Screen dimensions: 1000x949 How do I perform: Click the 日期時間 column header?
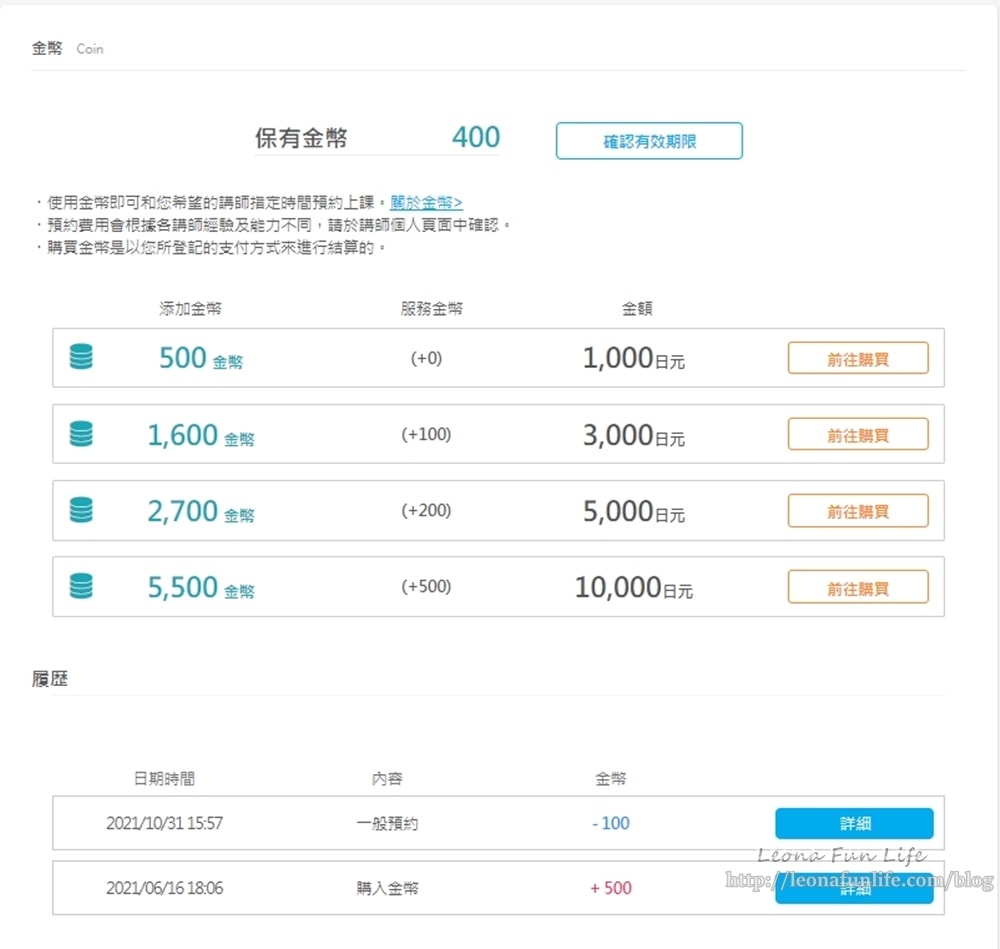pyautogui.click(x=164, y=779)
